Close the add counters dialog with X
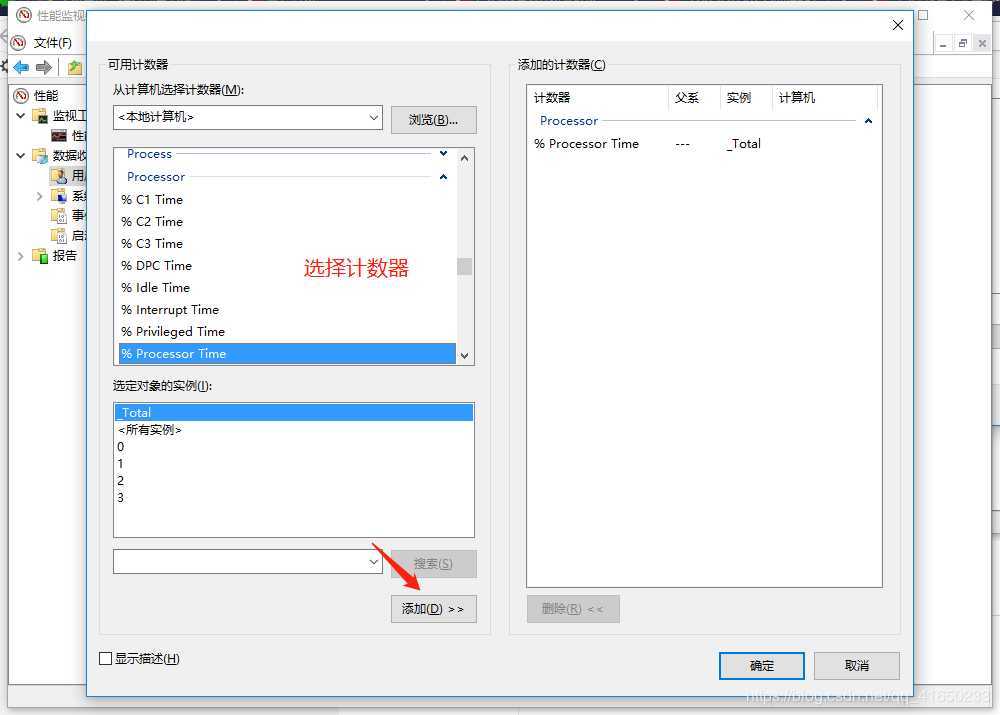 pos(897,25)
